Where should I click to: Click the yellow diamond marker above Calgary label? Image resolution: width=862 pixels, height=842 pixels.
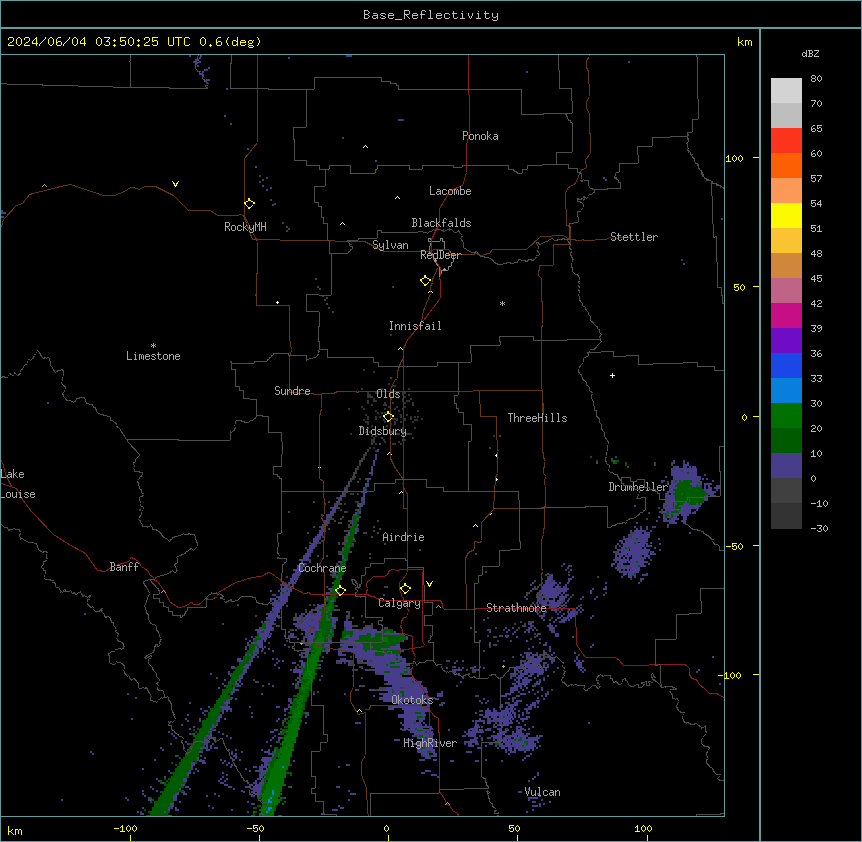(x=405, y=589)
